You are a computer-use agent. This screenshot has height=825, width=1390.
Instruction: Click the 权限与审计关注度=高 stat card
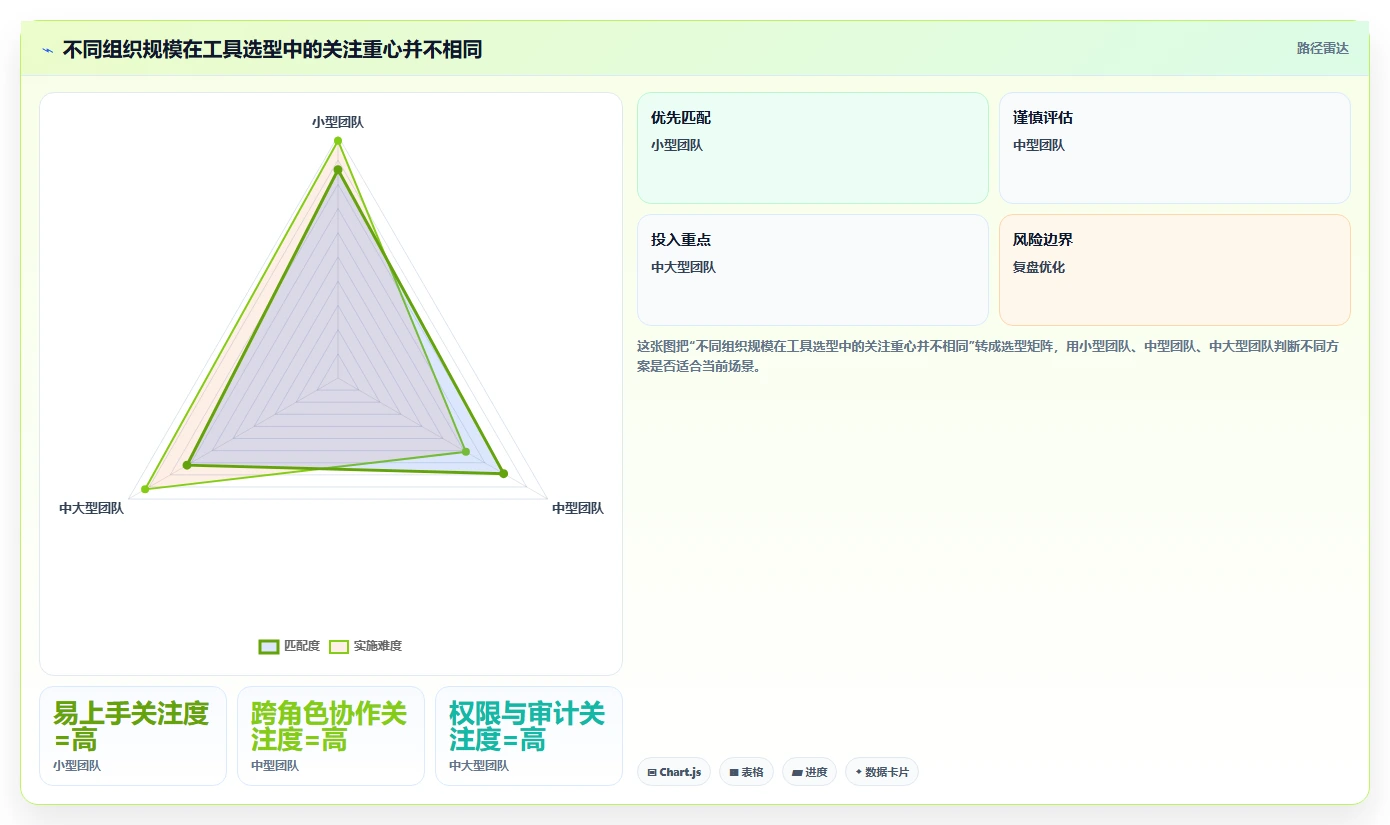(x=529, y=736)
